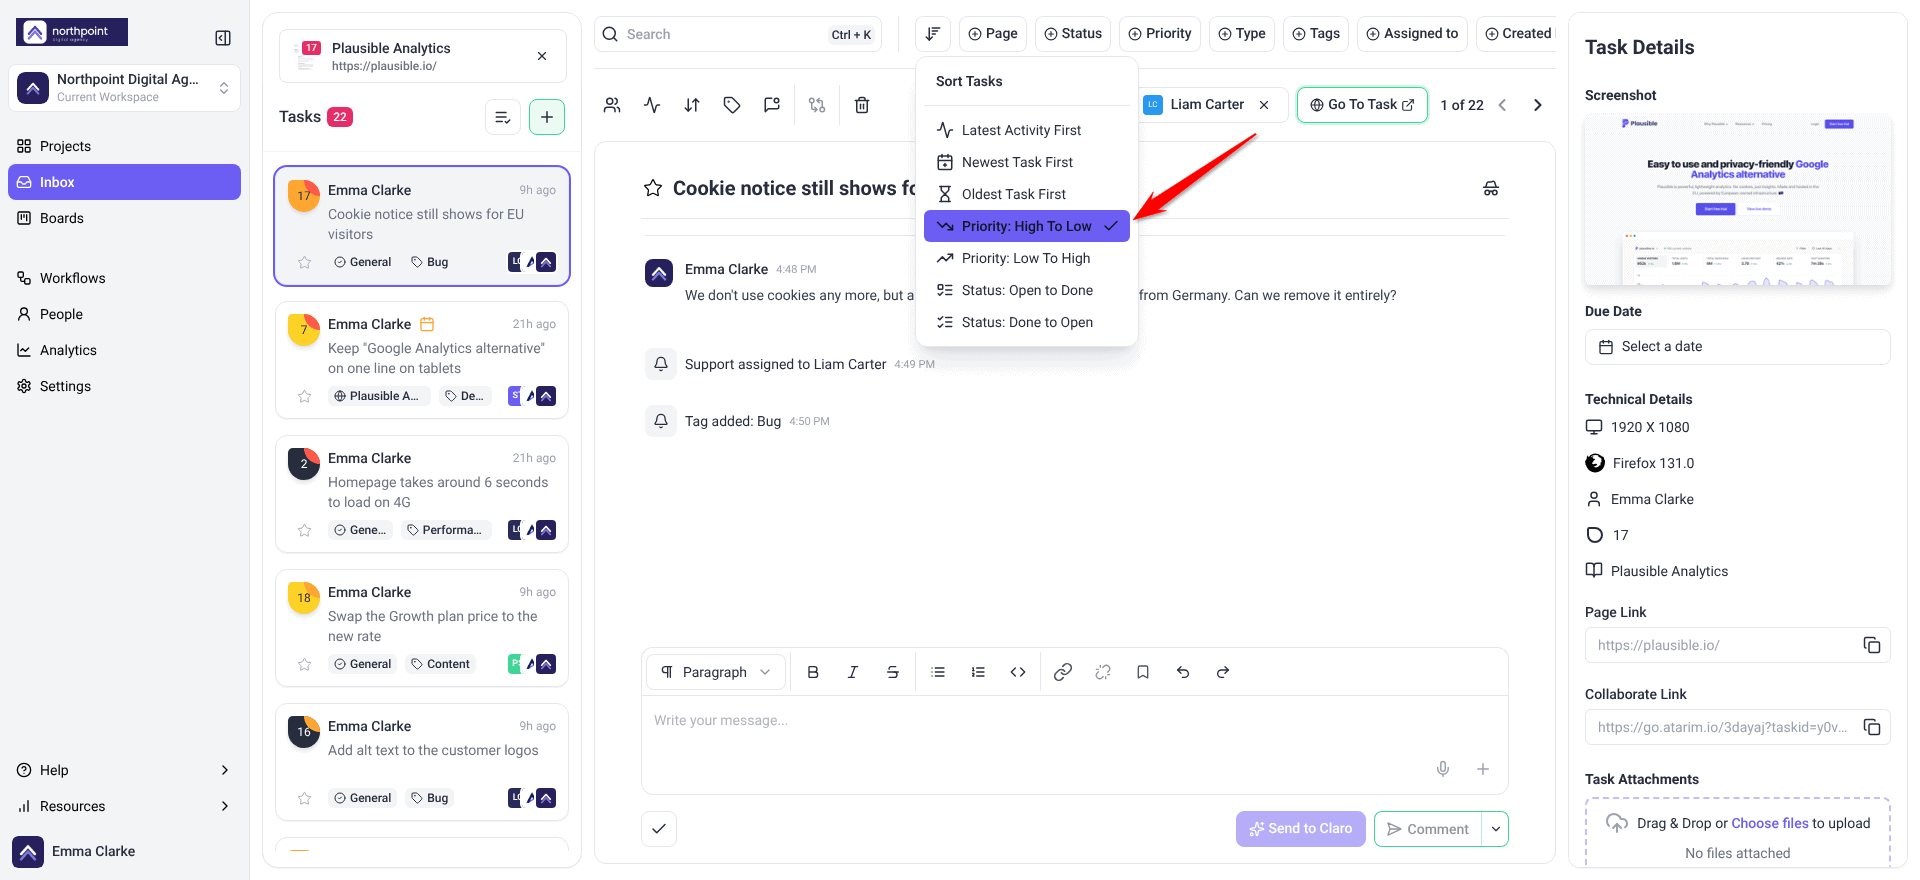Undo the last editor change
Screen dimensions: 1920x880
1183,672
